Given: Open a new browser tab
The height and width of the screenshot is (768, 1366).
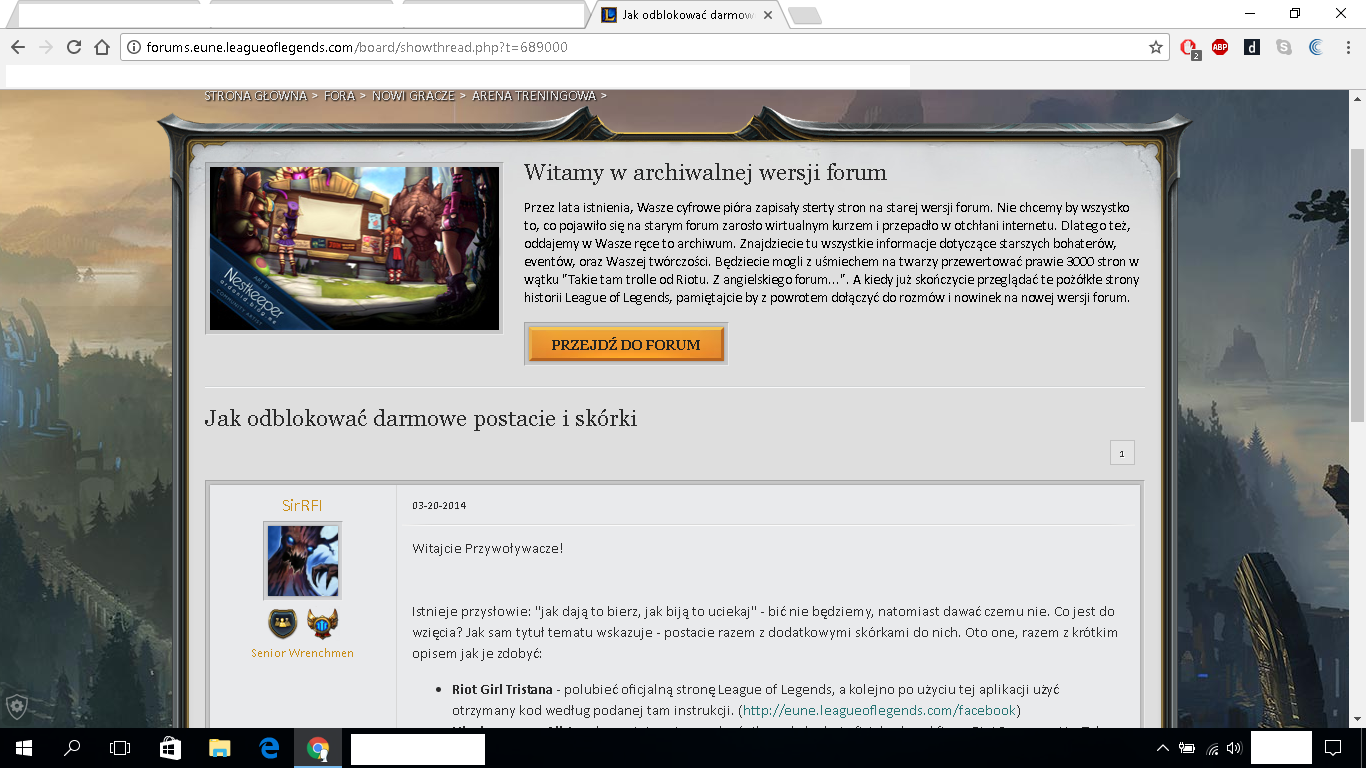Looking at the screenshot, I should (804, 16).
